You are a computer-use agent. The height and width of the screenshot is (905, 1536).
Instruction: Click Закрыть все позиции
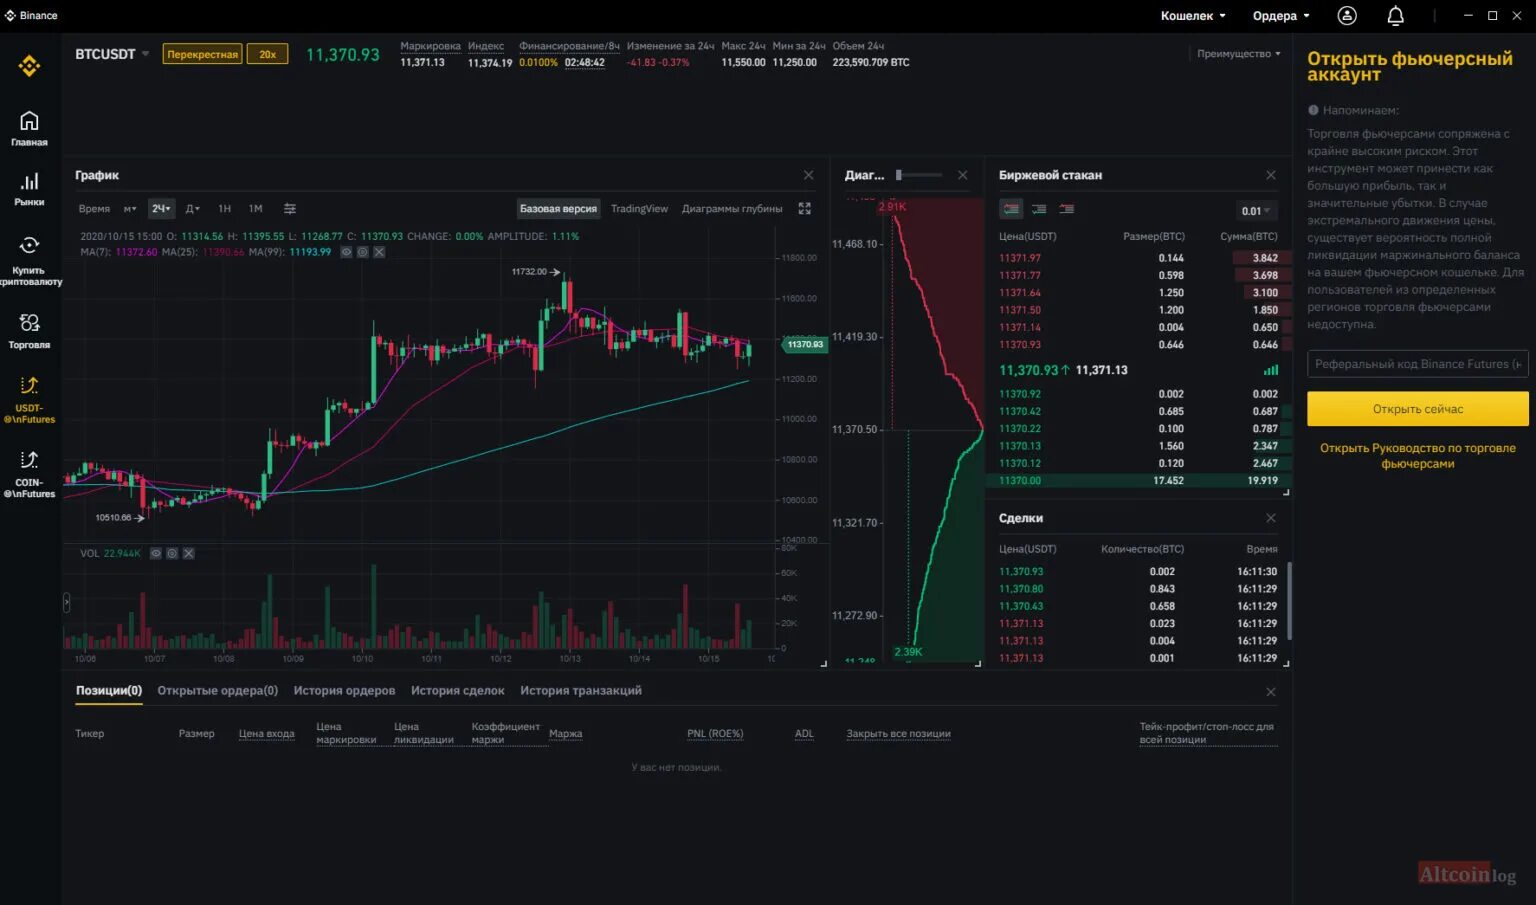coord(898,734)
